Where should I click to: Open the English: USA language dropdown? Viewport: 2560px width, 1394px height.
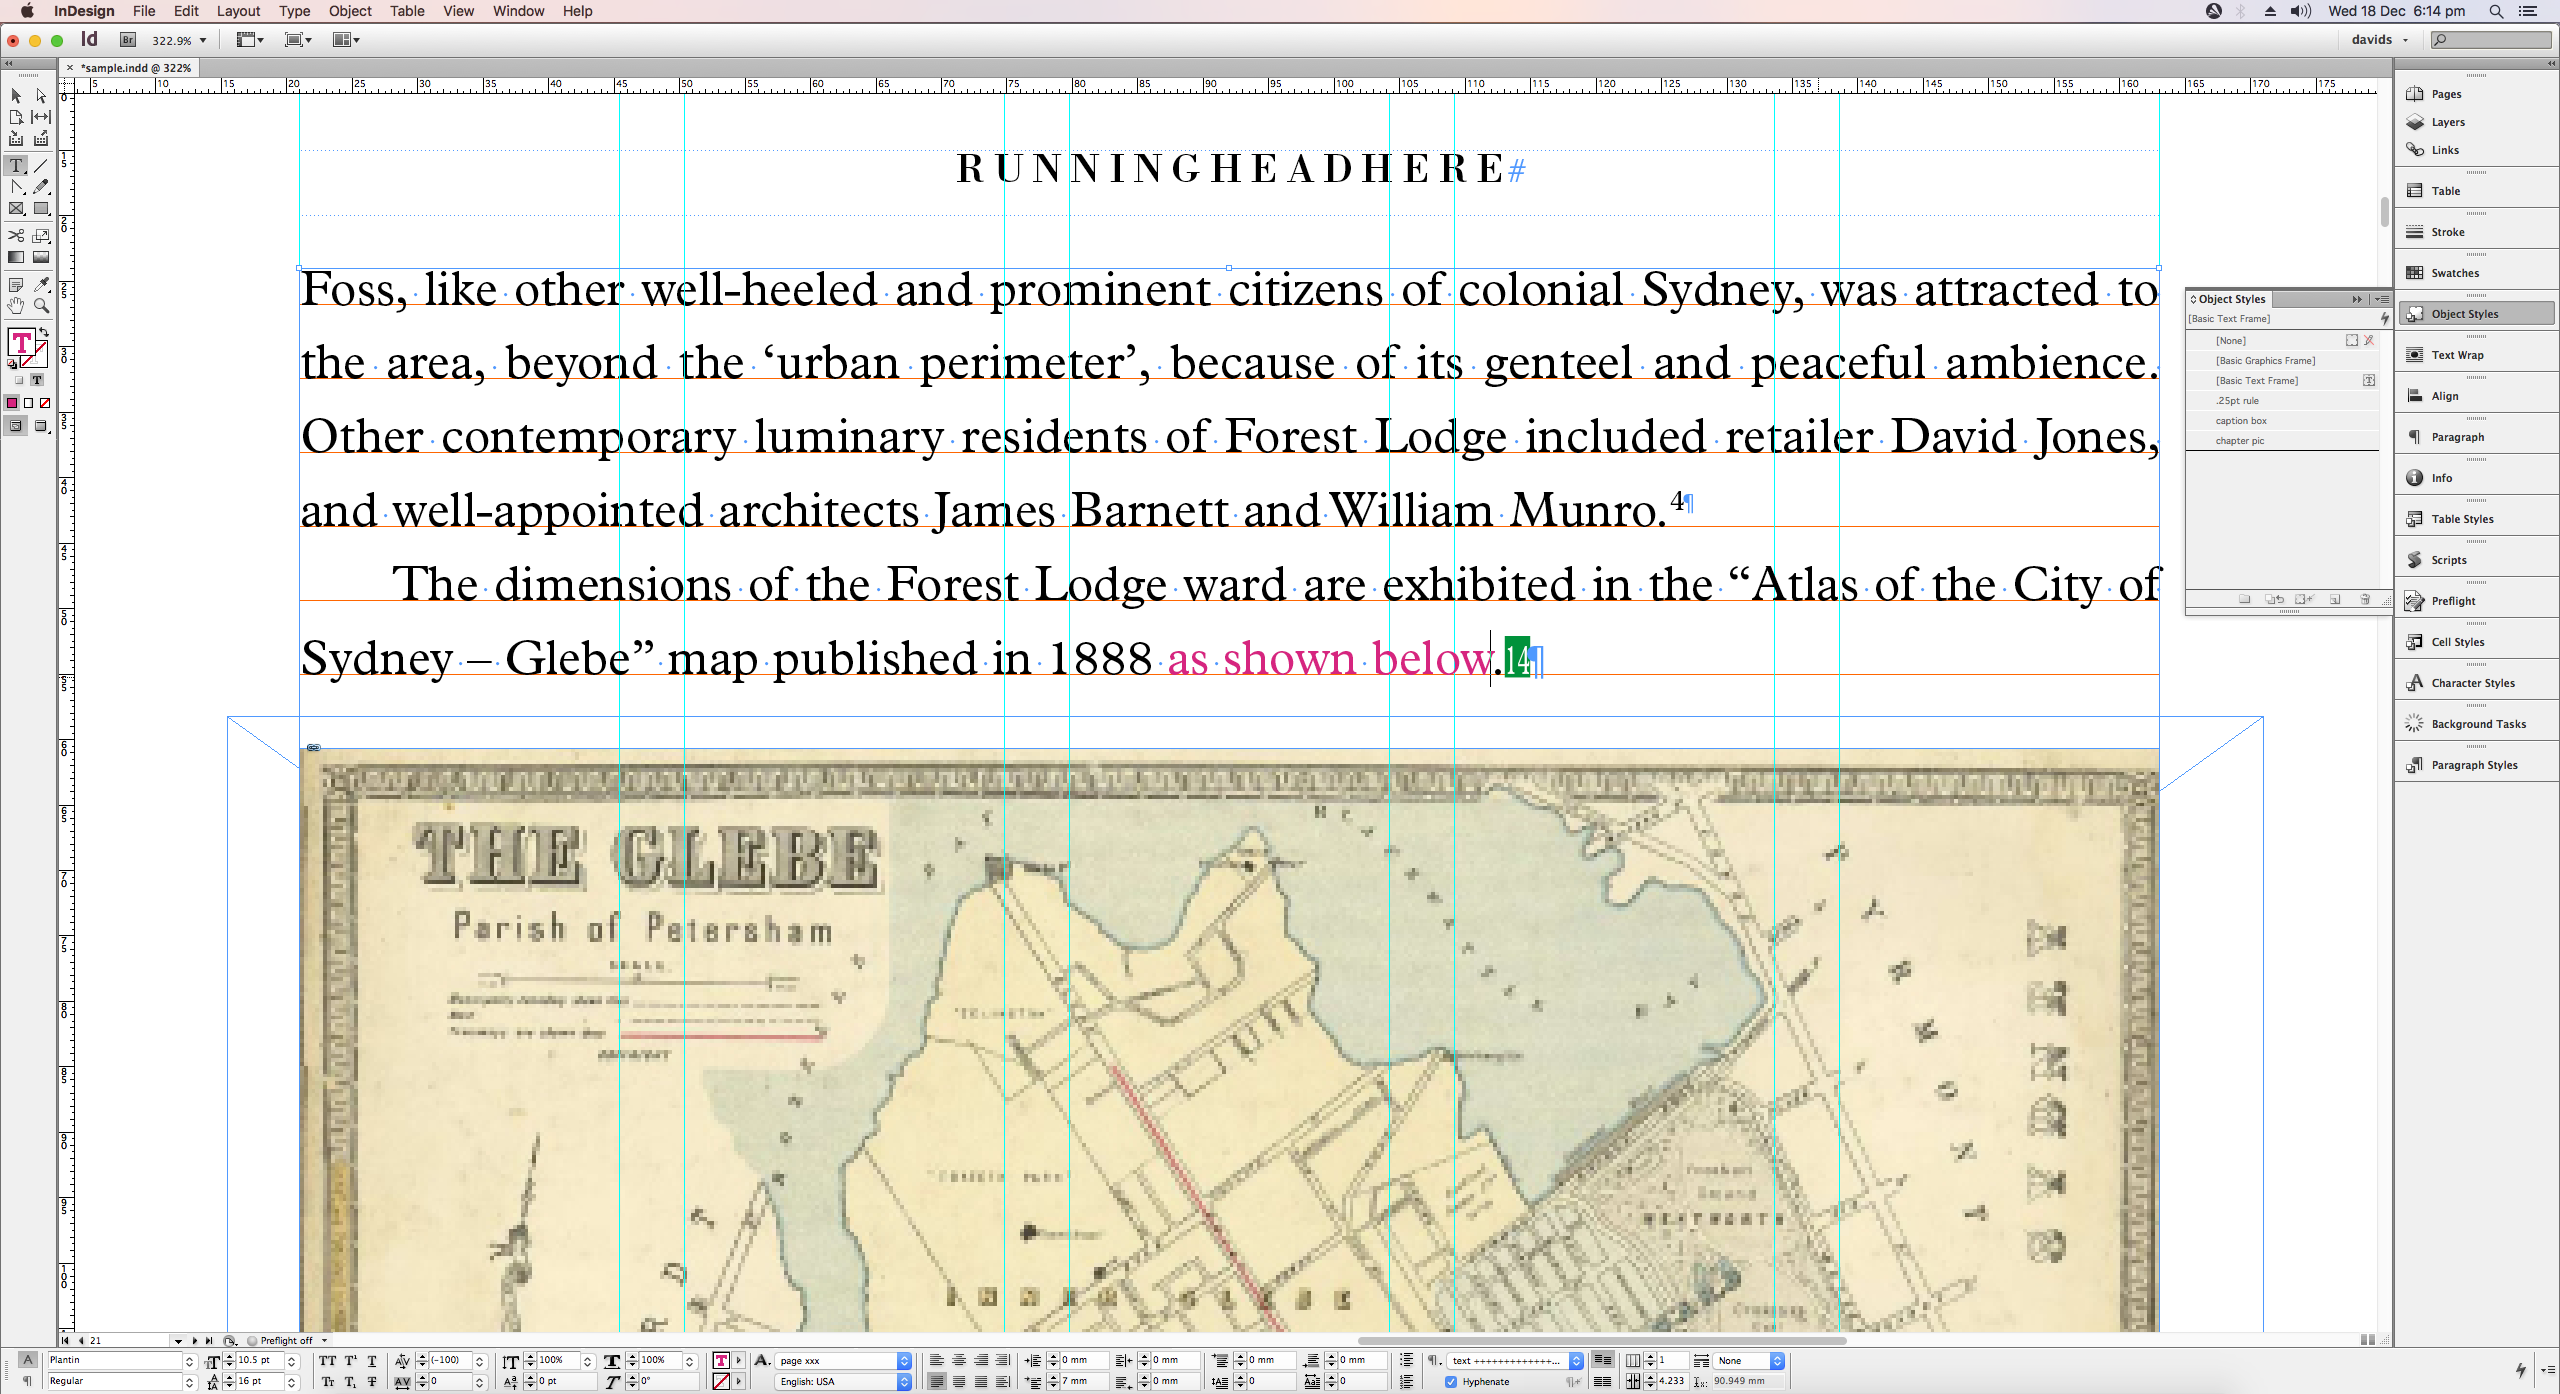coord(904,1382)
